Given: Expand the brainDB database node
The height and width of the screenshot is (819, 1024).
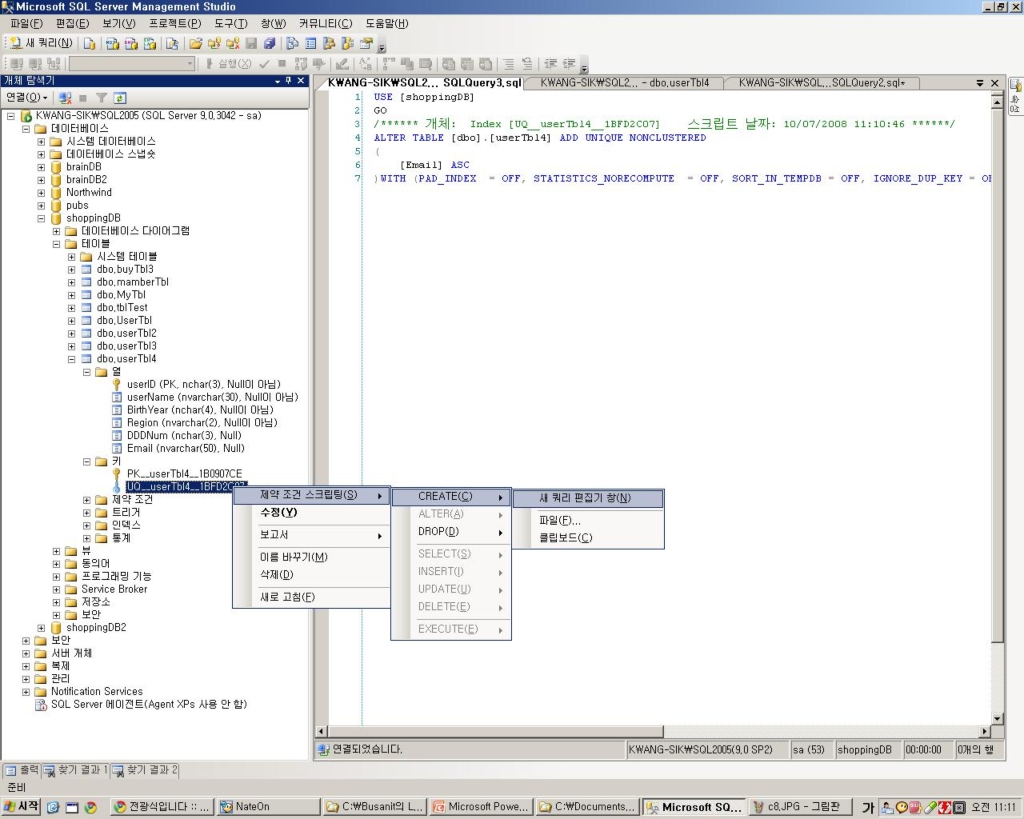Looking at the screenshot, I should pyautogui.click(x=41, y=167).
